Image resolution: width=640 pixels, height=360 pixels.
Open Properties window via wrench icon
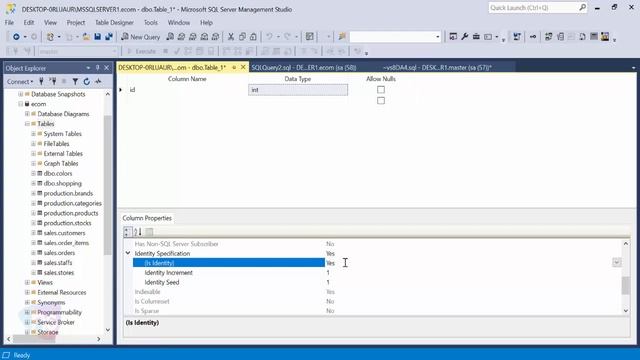tap(464, 37)
